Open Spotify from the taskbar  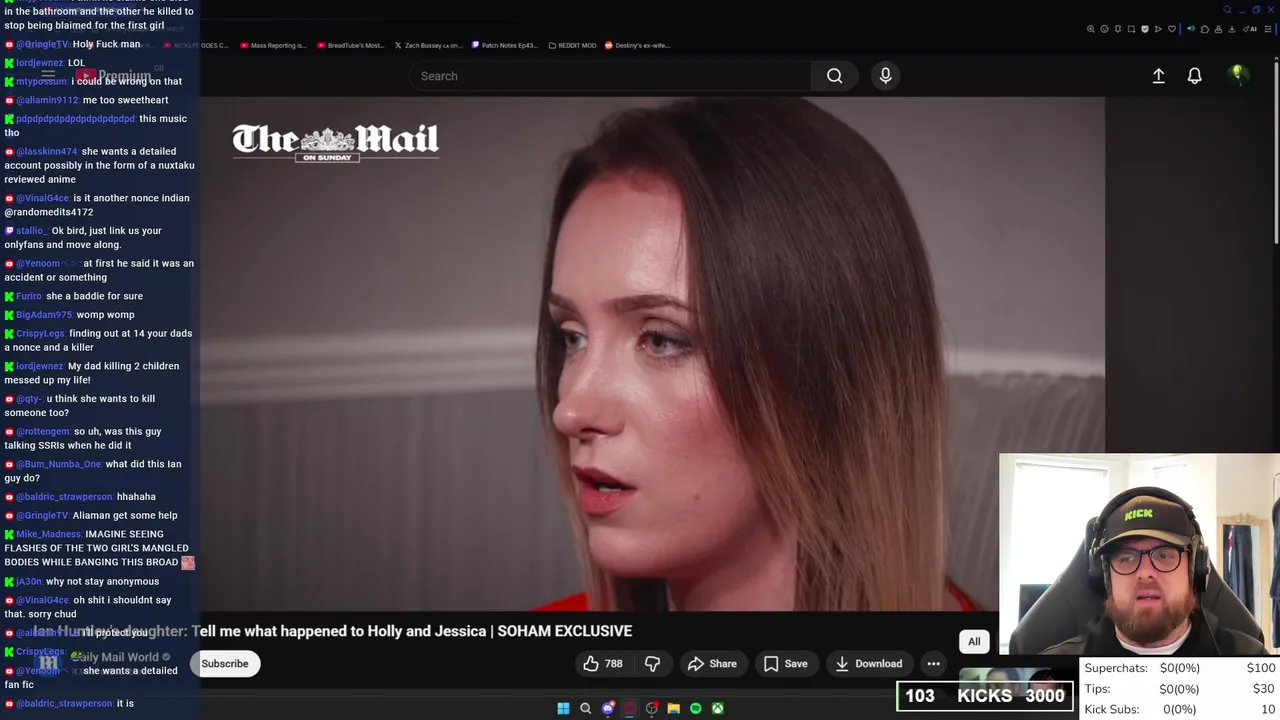tap(696, 708)
